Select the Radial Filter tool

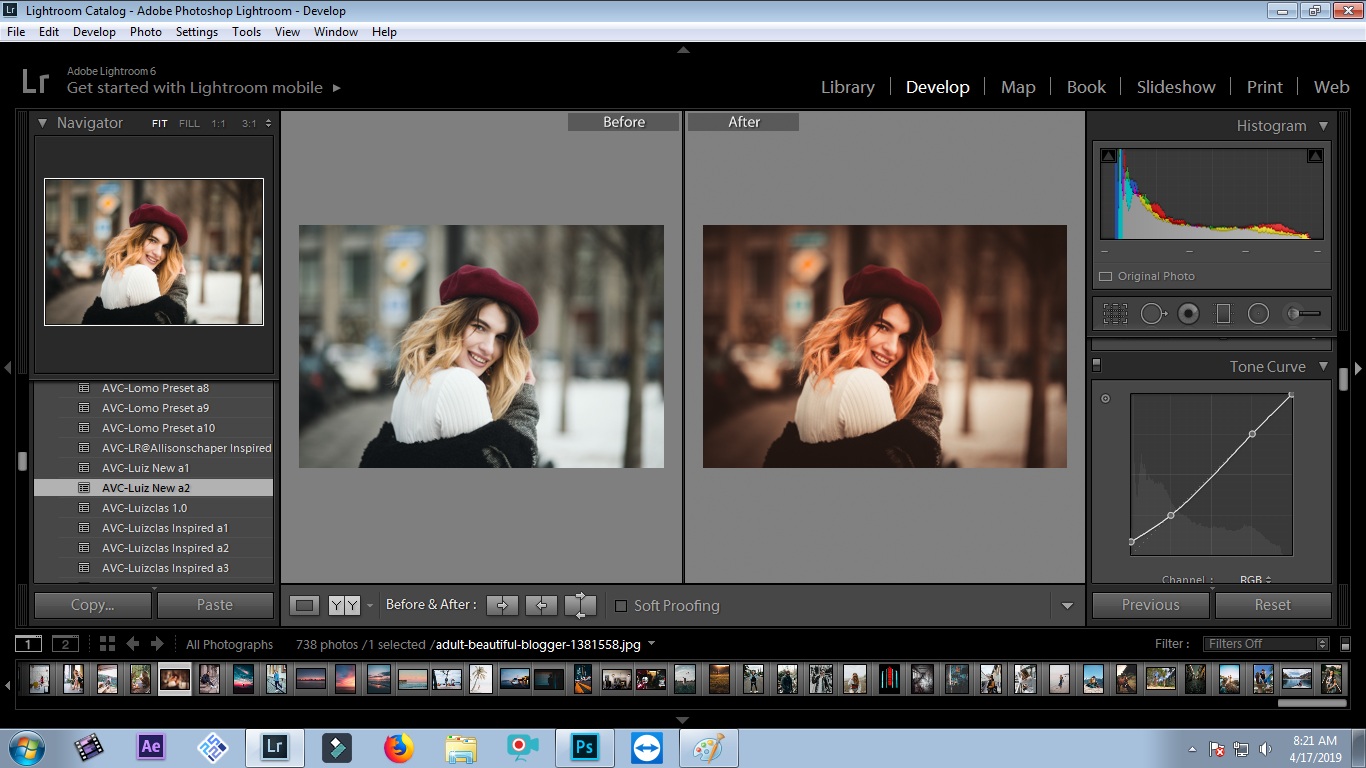[x=1258, y=314]
